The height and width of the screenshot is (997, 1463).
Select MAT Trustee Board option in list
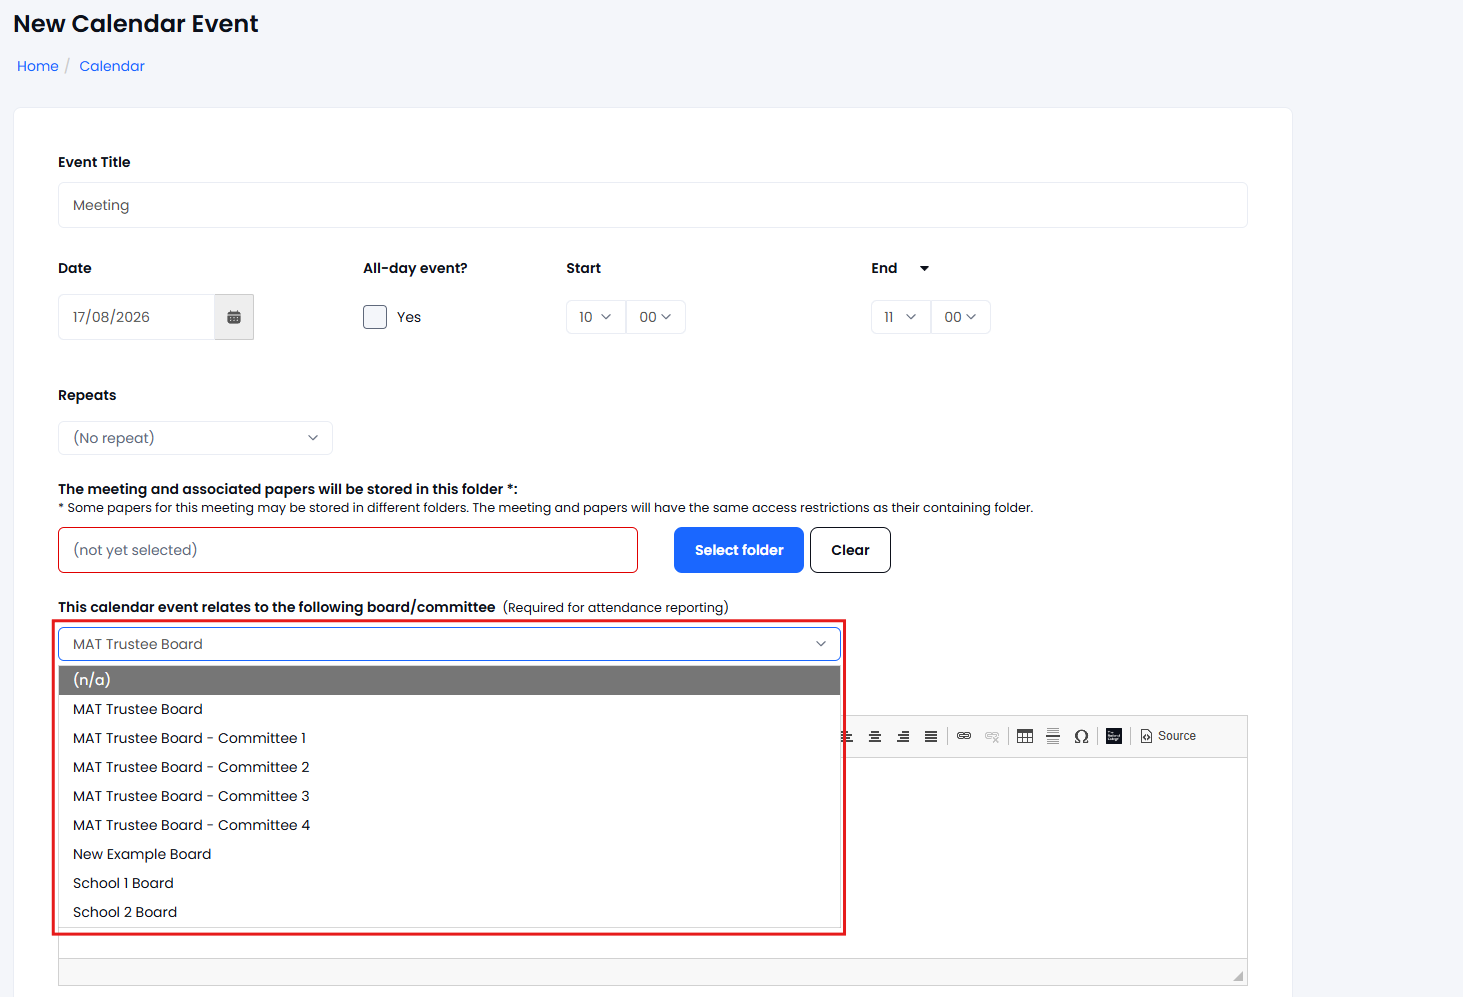(x=449, y=709)
